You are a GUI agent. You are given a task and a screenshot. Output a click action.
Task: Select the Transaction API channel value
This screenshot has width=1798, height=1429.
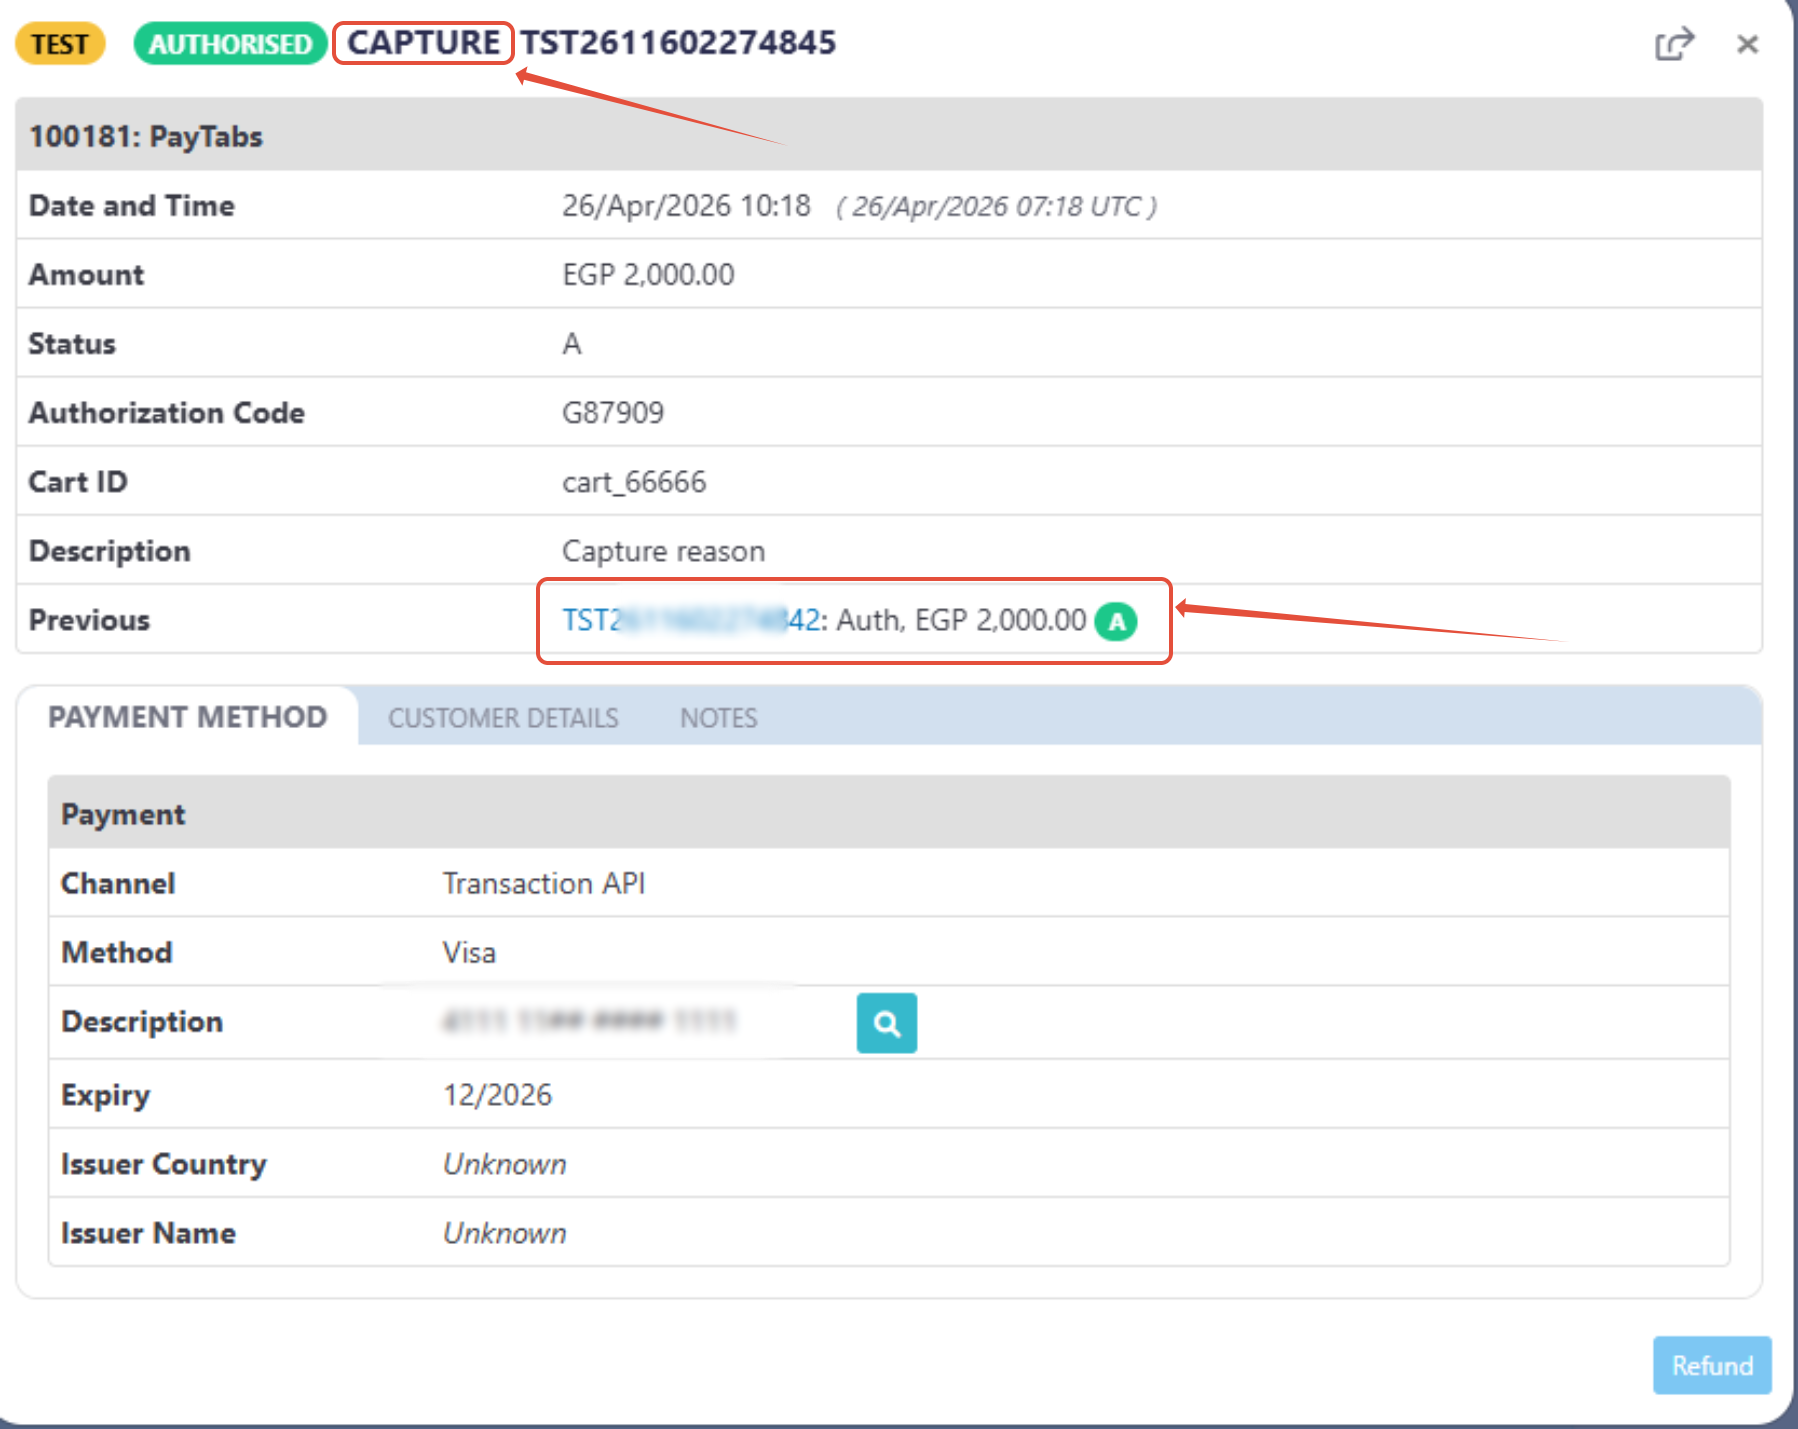click(x=544, y=883)
